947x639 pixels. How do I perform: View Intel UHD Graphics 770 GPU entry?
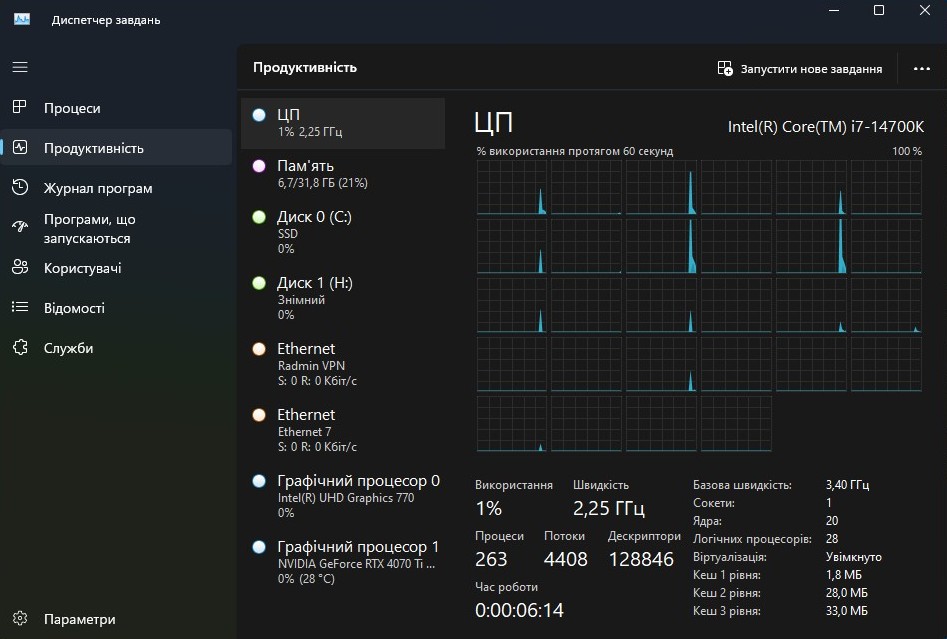click(x=343, y=496)
